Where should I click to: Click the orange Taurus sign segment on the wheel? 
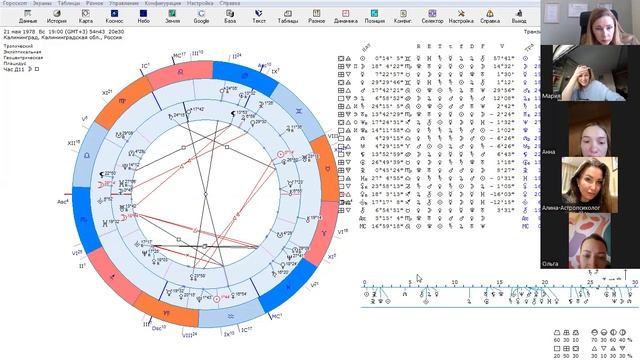coord(327,169)
